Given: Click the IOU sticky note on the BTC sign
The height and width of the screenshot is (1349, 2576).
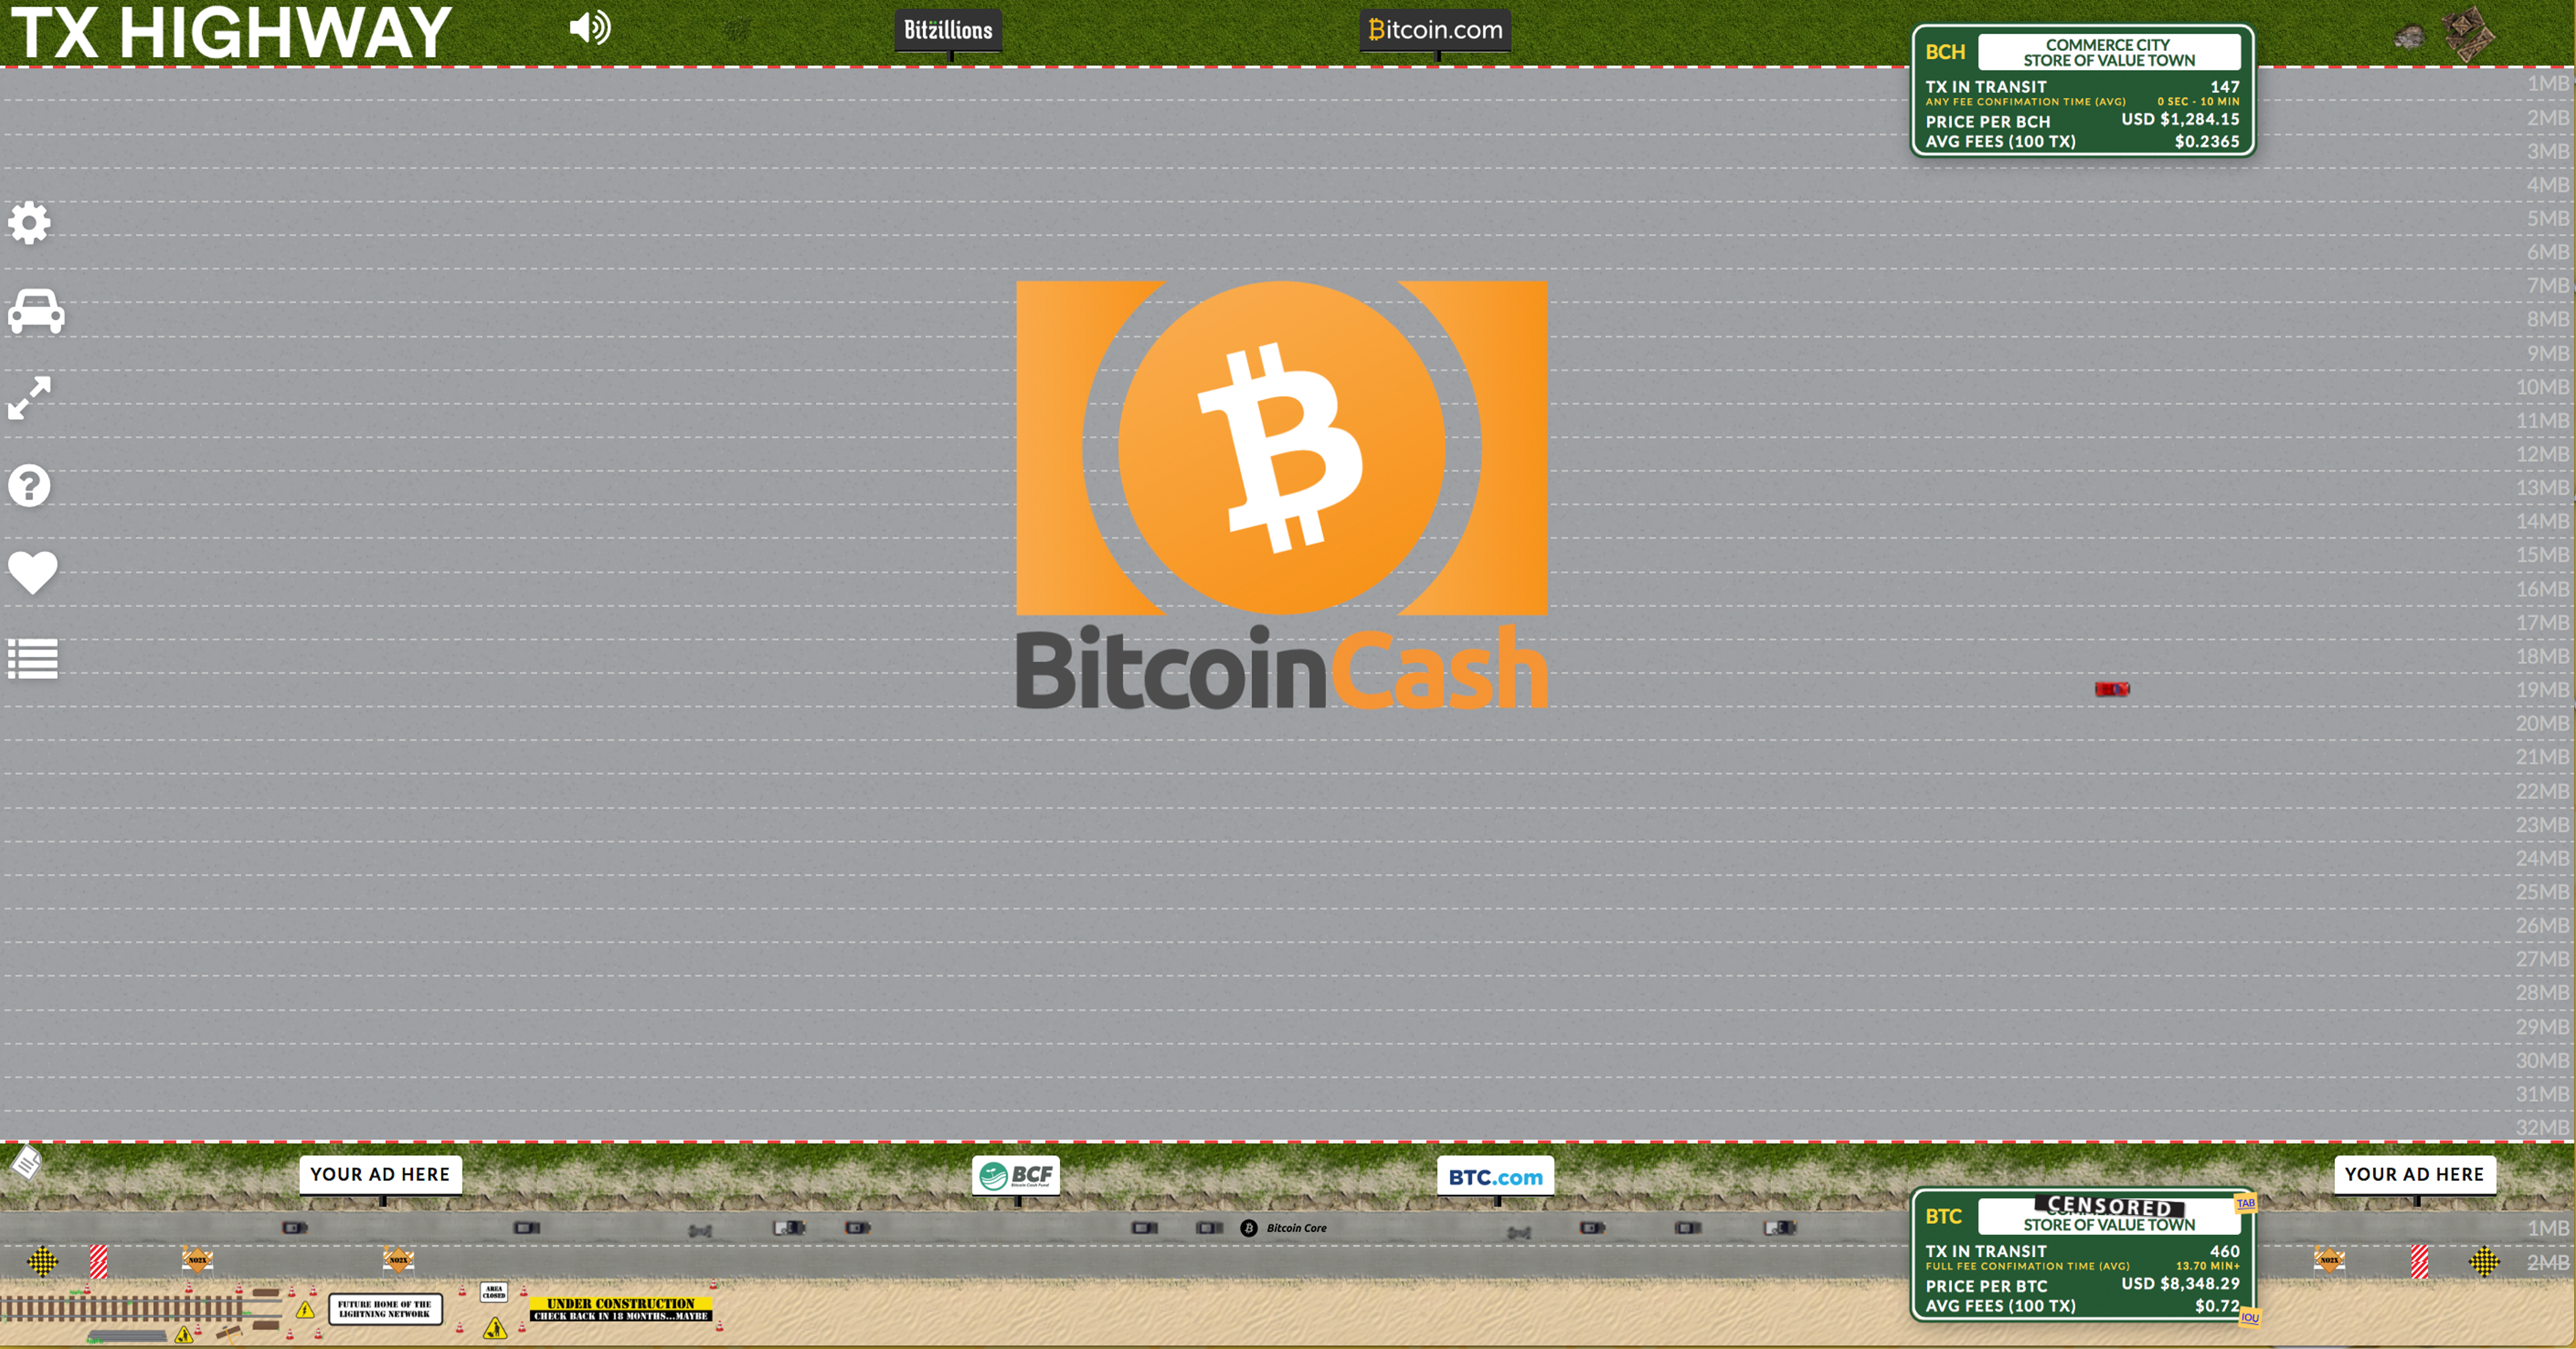Looking at the screenshot, I should (2250, 1317).
